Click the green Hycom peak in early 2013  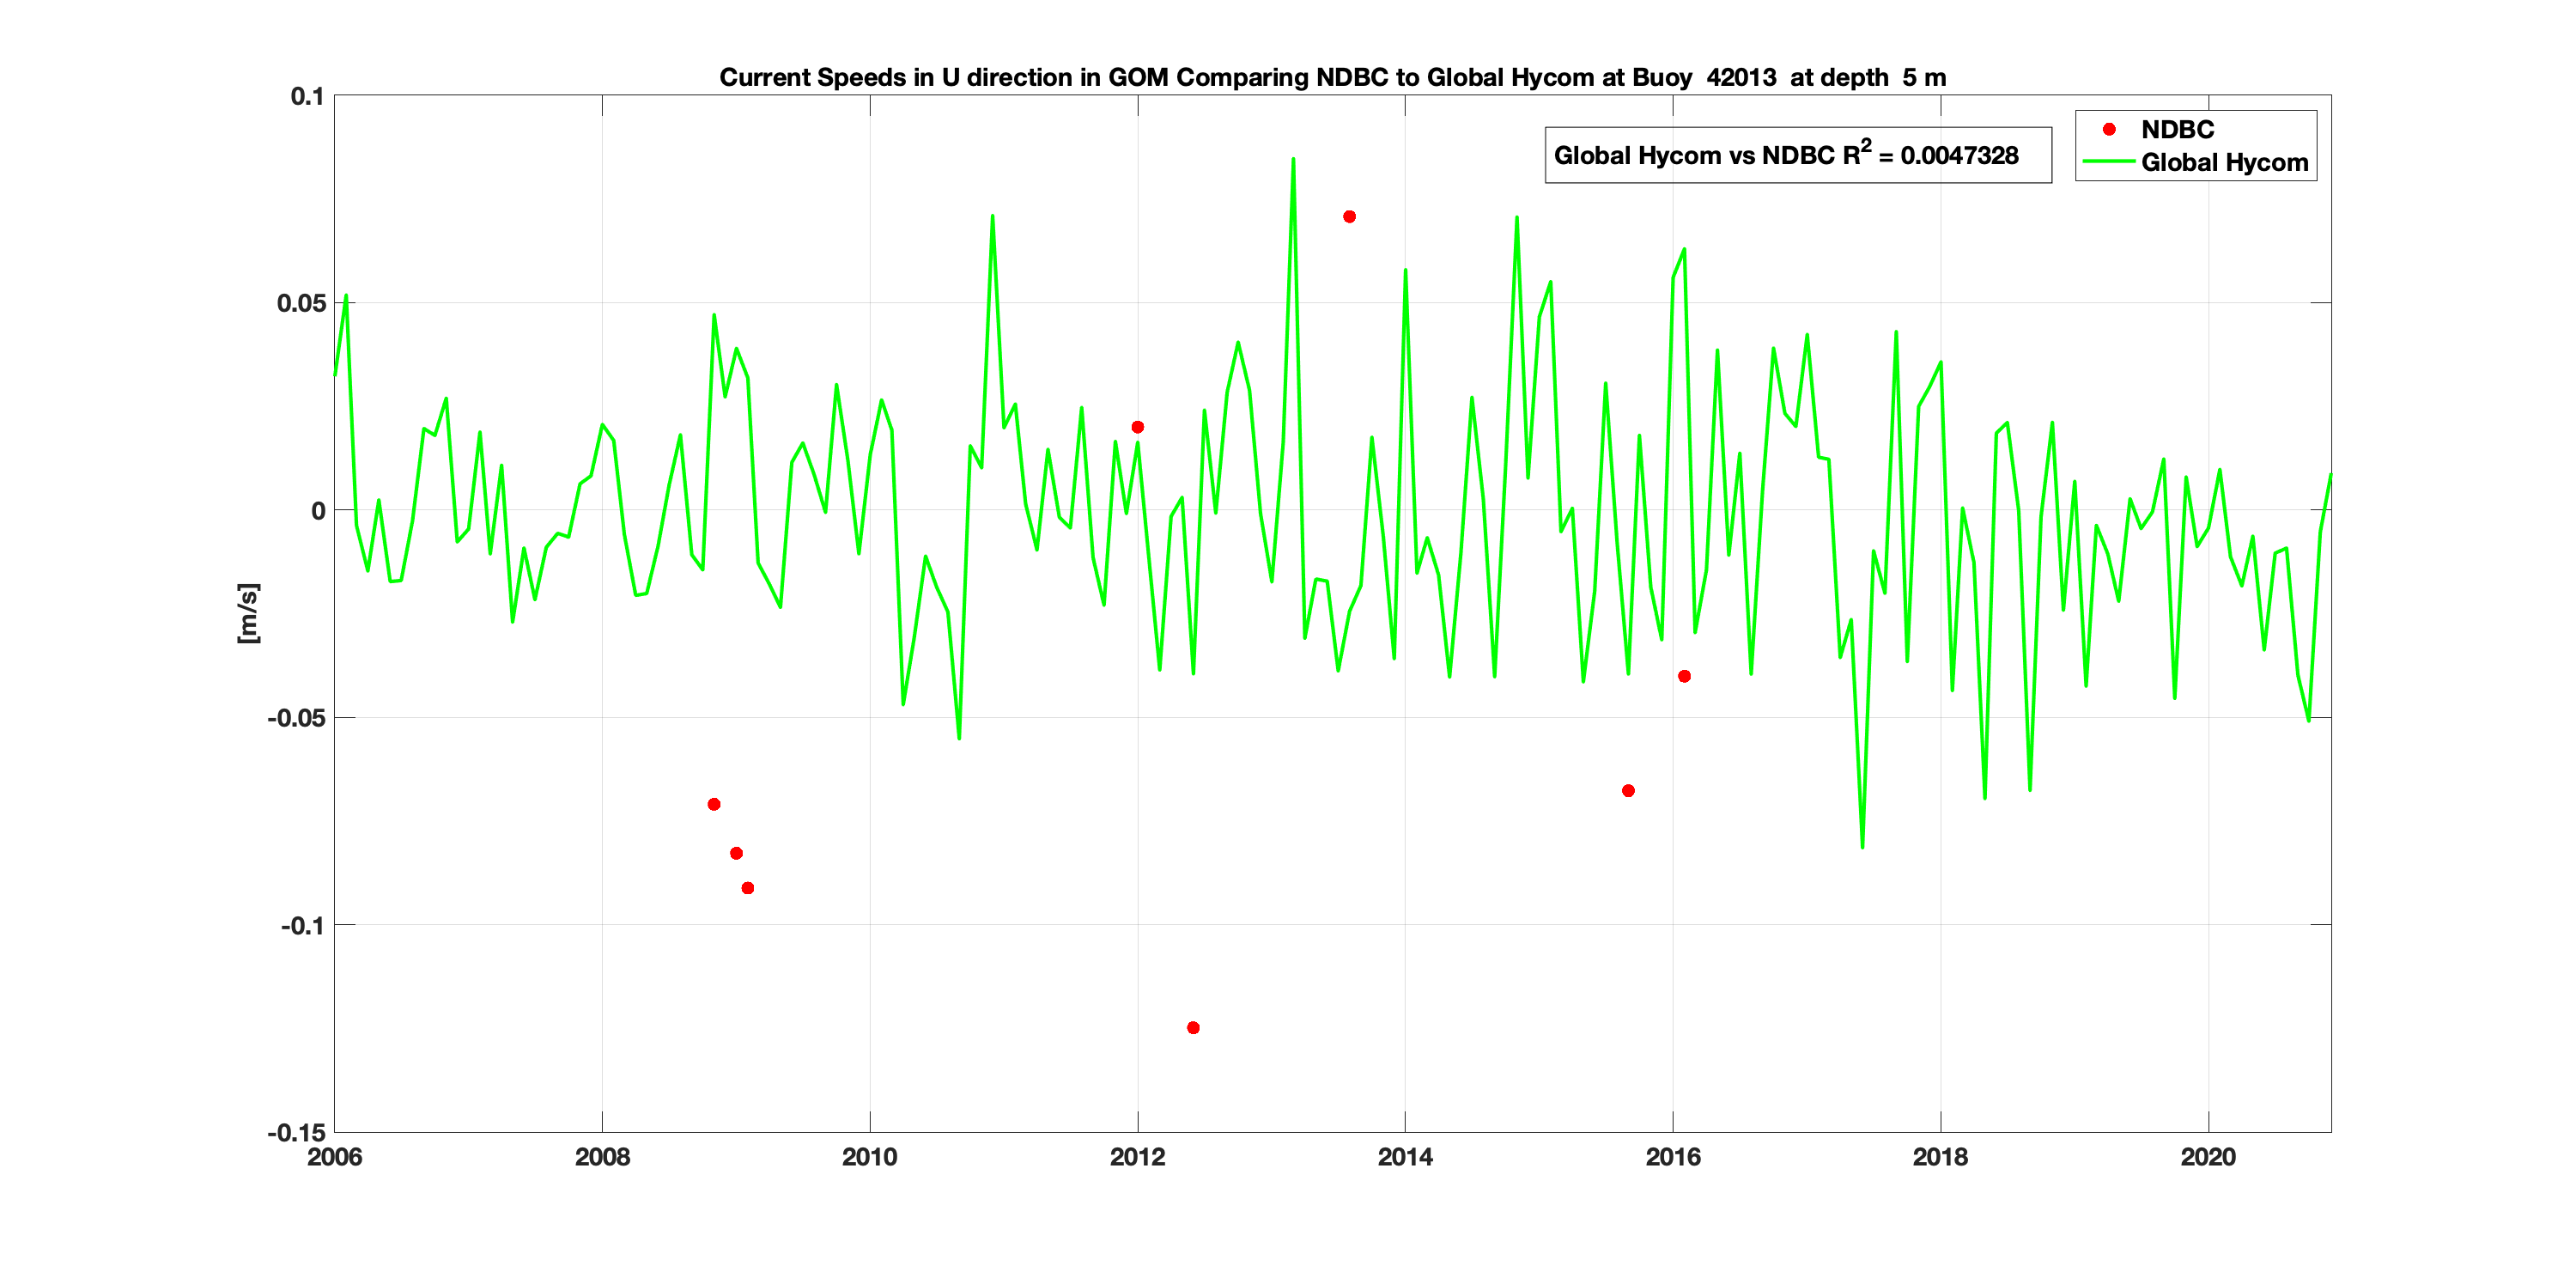point(1293,160)
